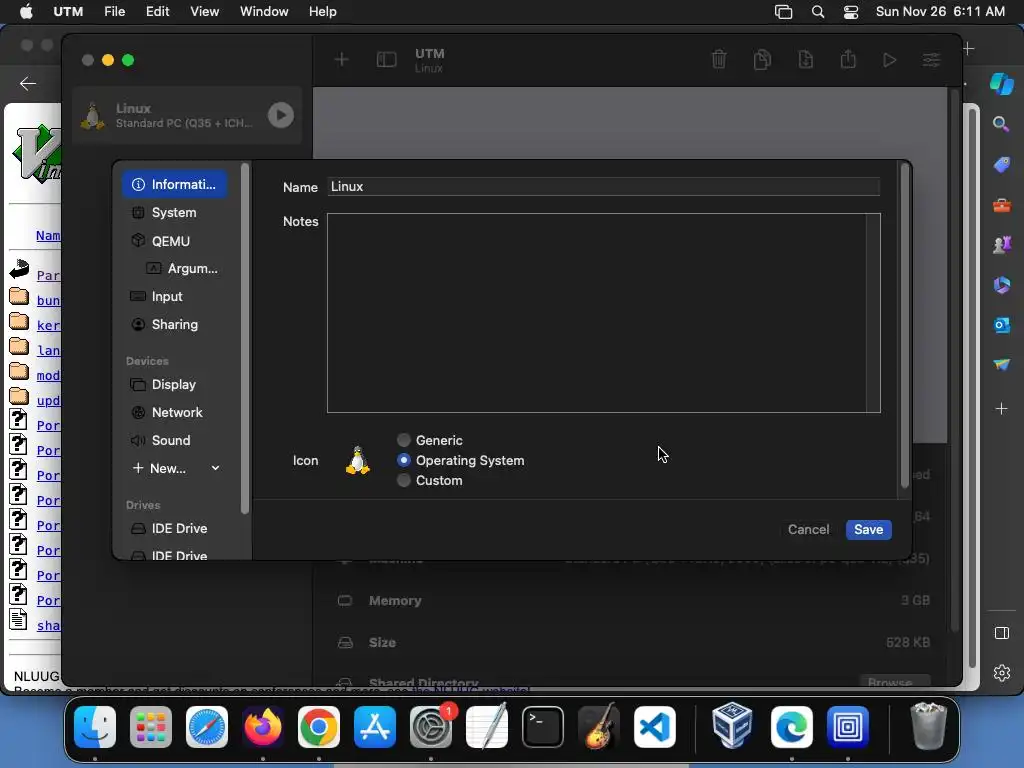
Task: Save the VM settings
Action: coord(869,530)
